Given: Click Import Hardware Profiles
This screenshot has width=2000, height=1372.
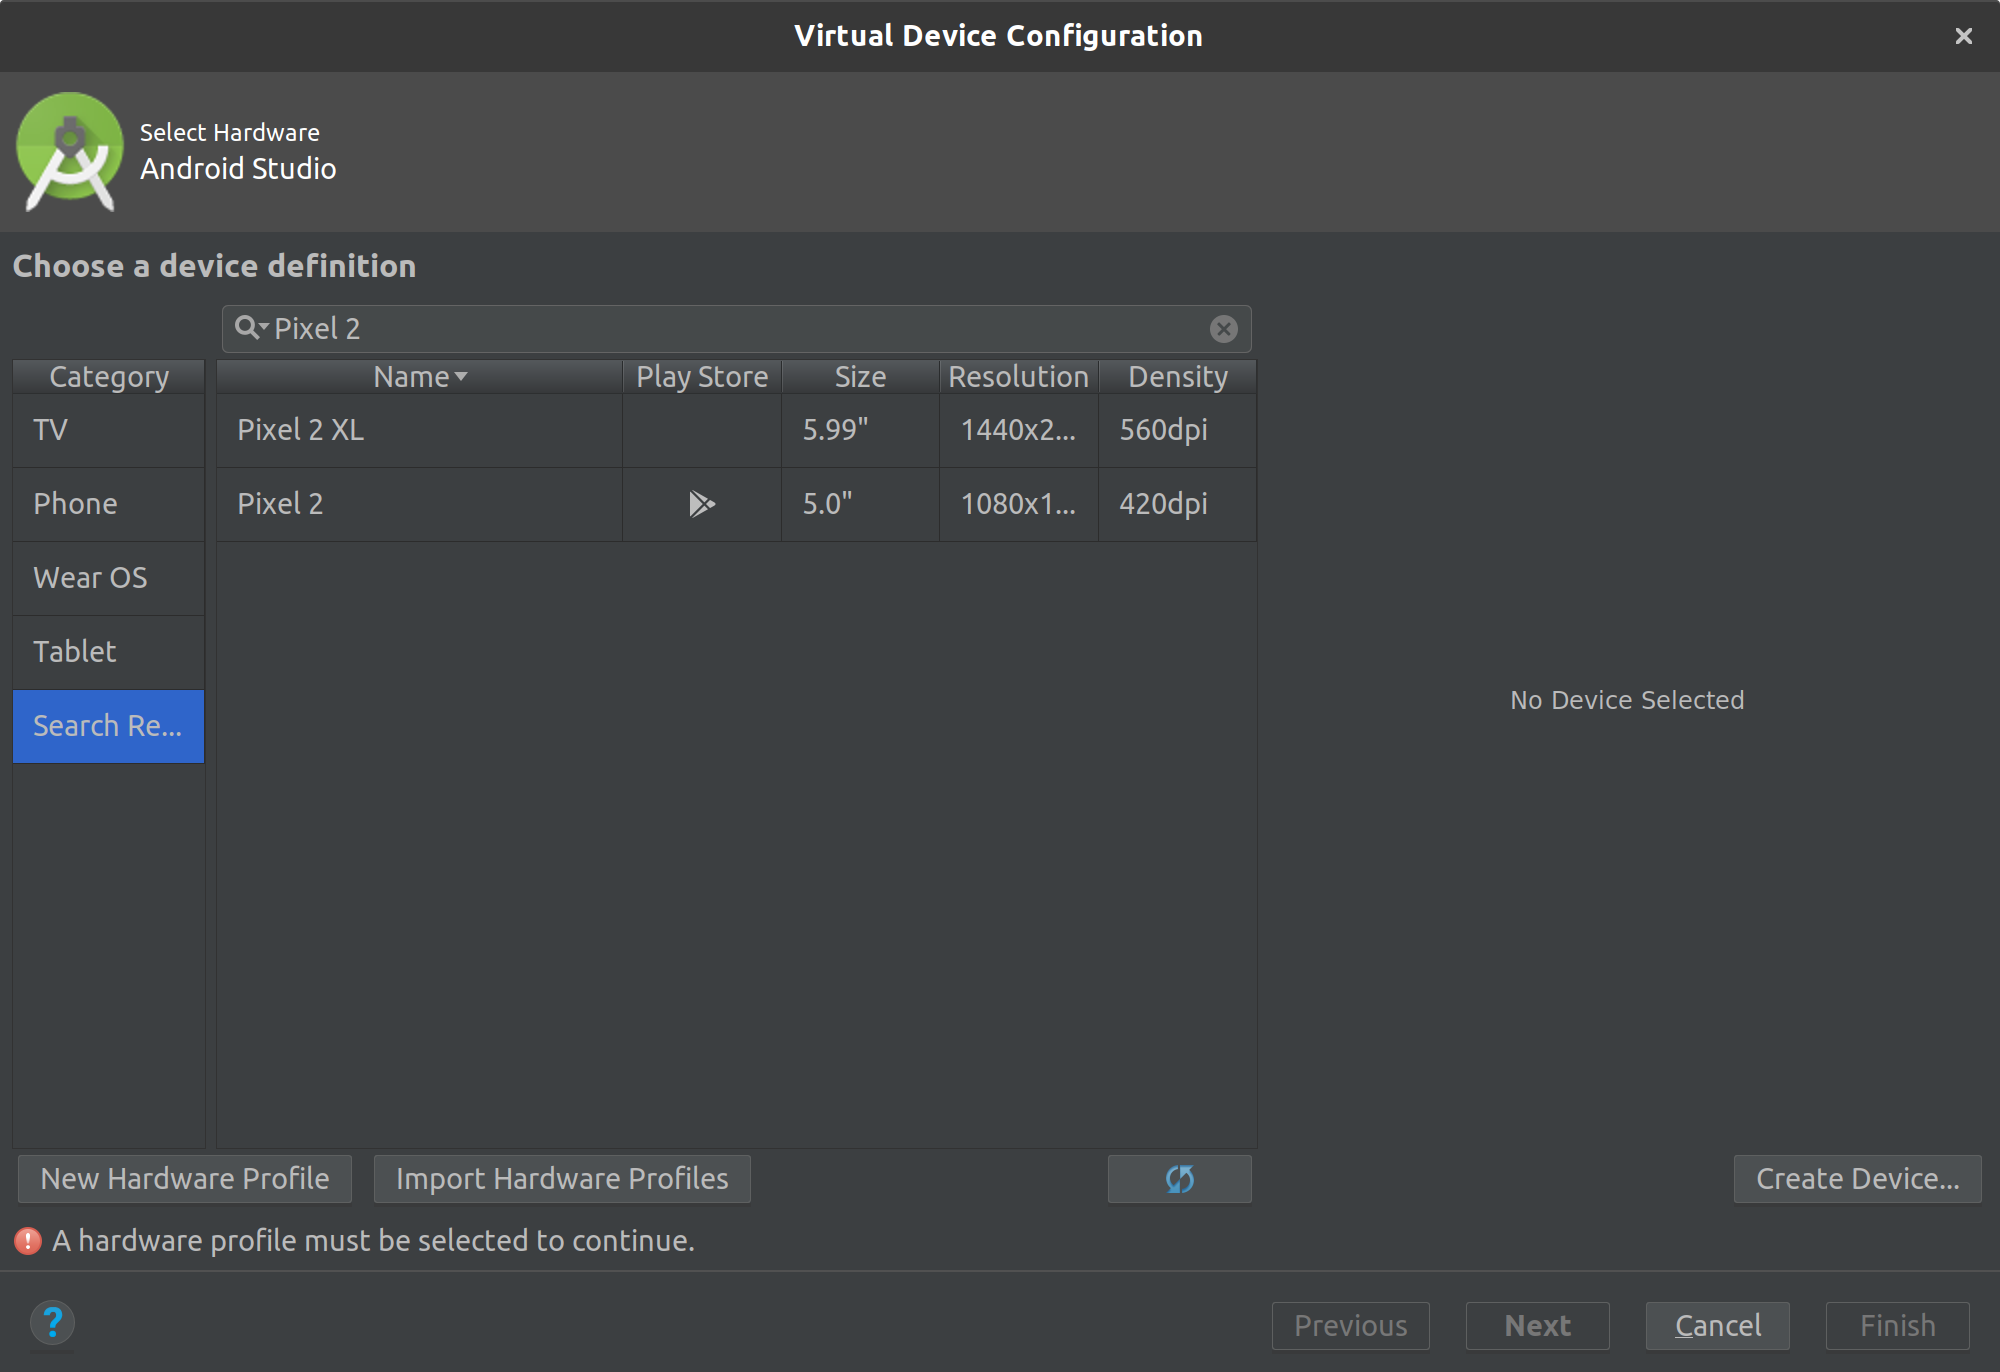Looking at the screenshot, I should point(561,1179).
